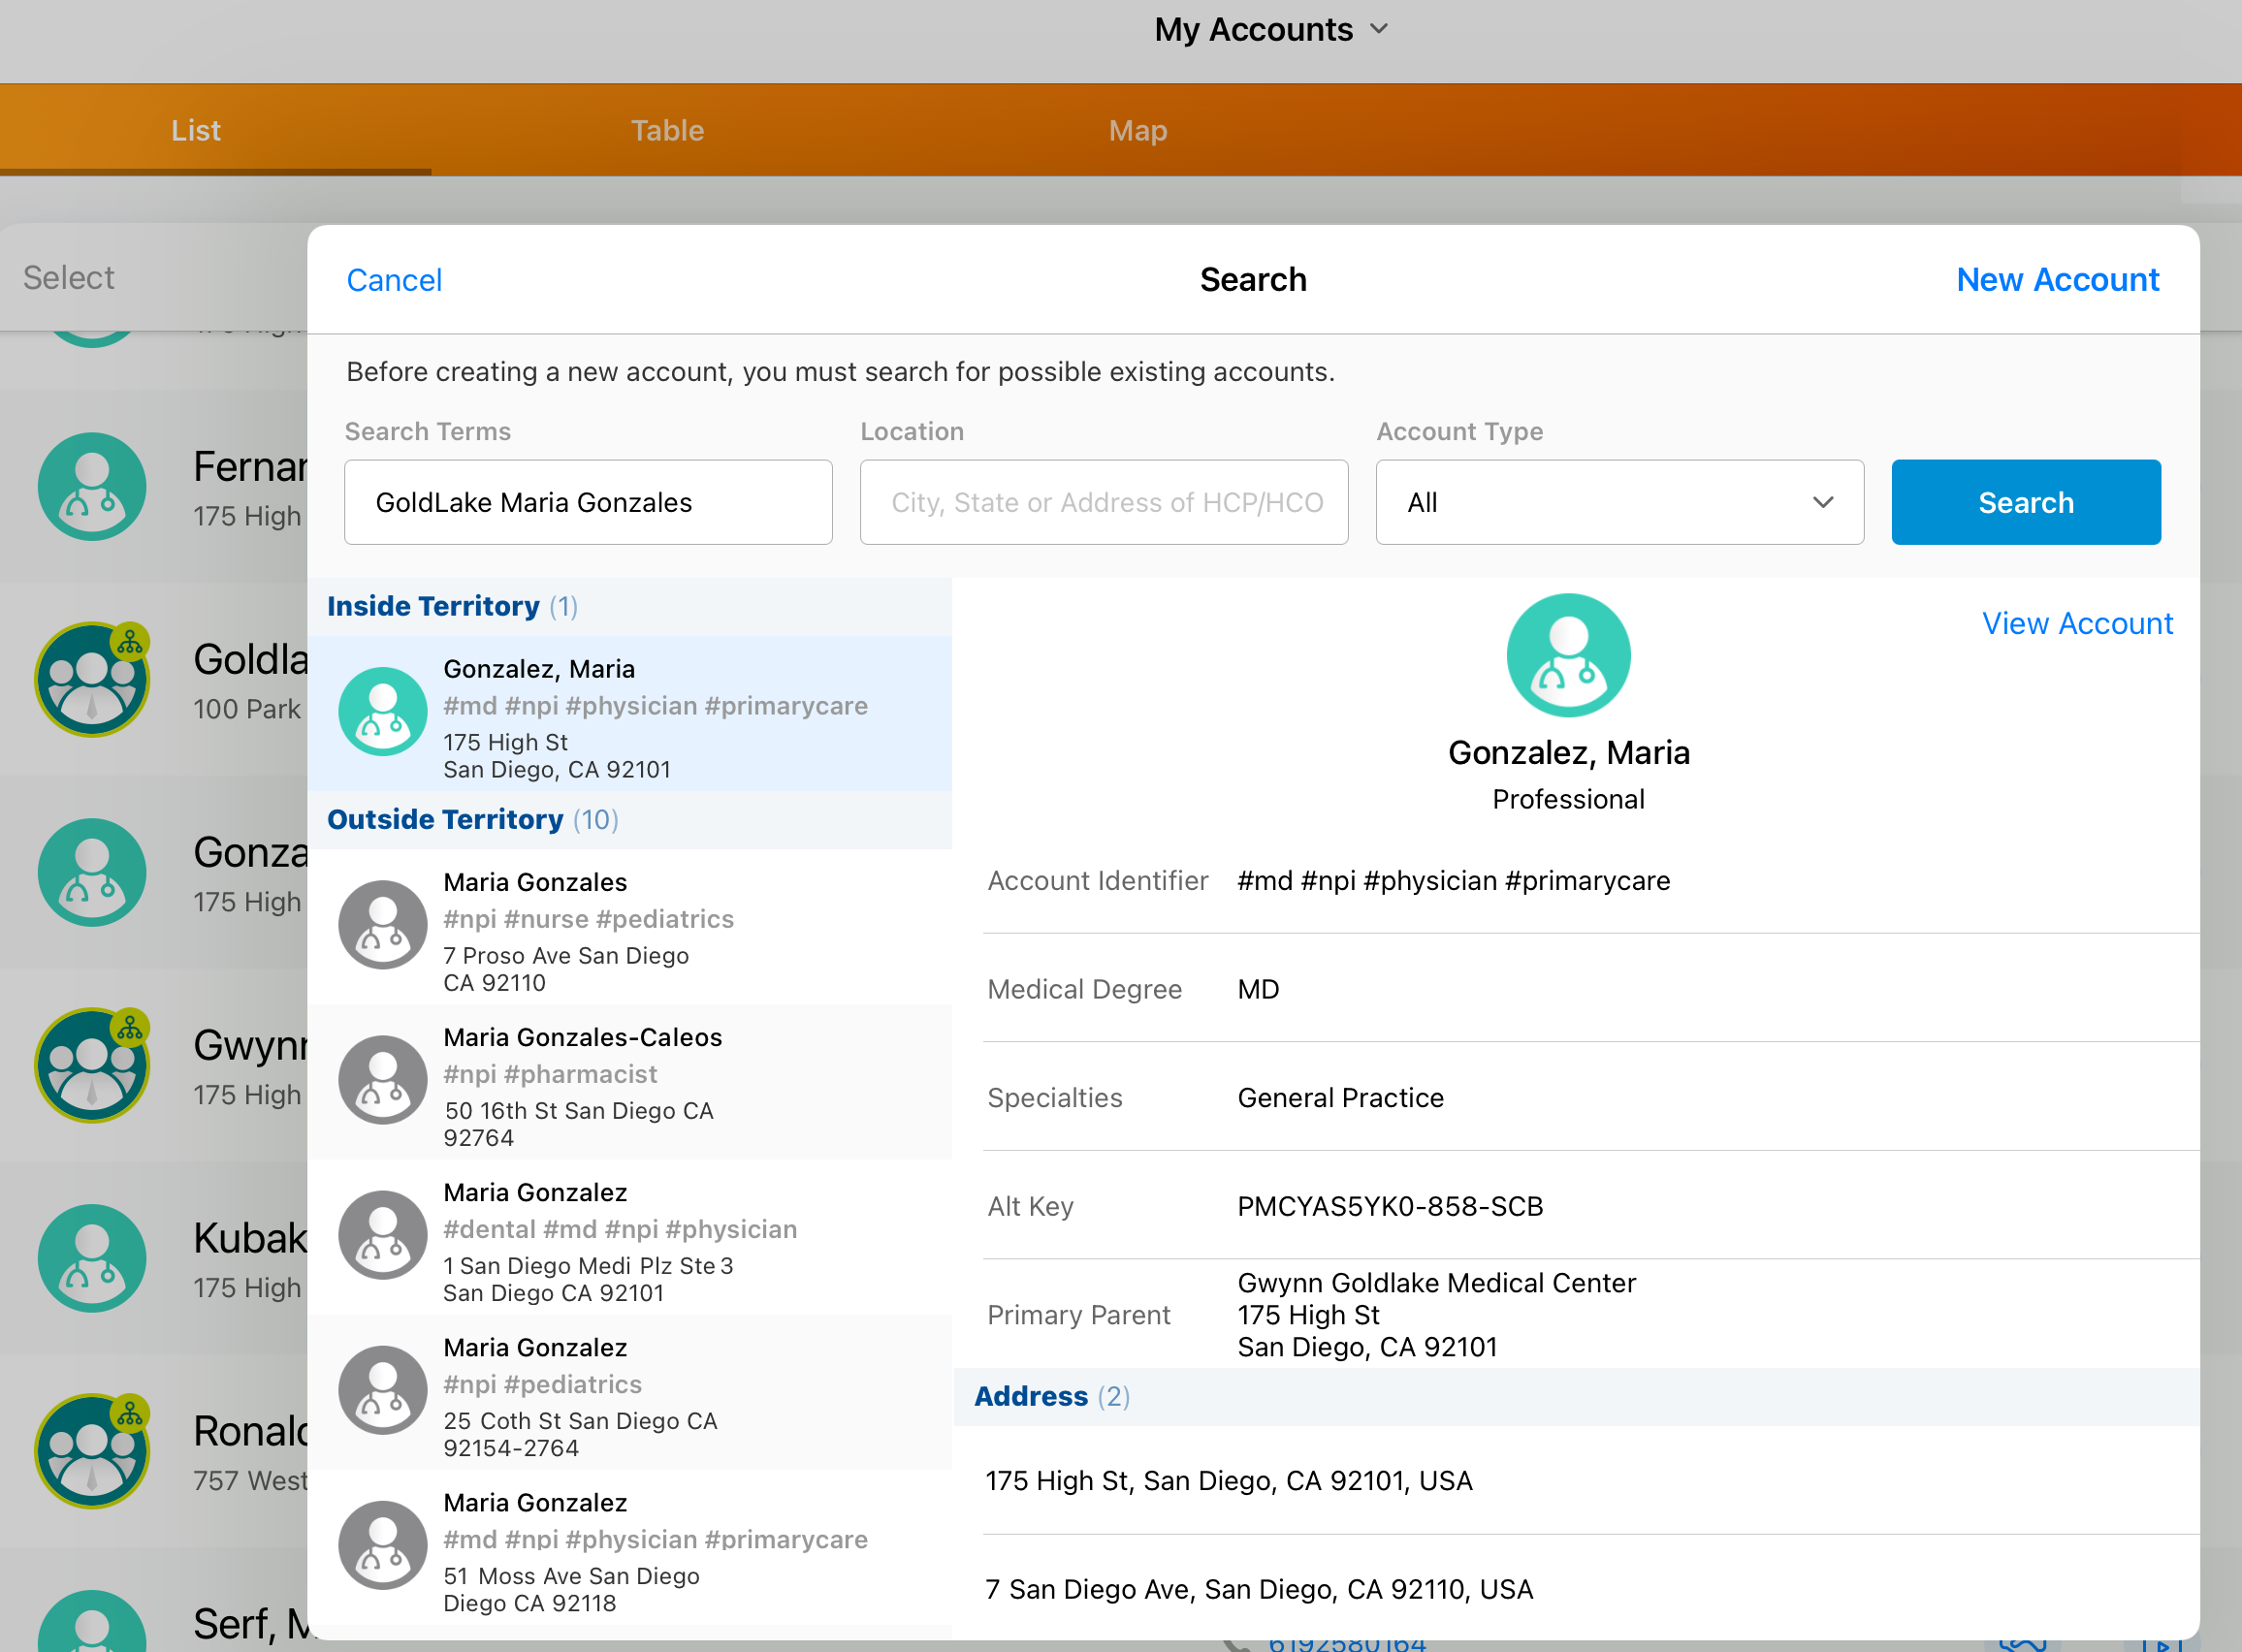Viewport: 2242px width, 1652px height.
Task: Select Maria Gonzalez dental physician result
Action: click(x=630, y=1237)
